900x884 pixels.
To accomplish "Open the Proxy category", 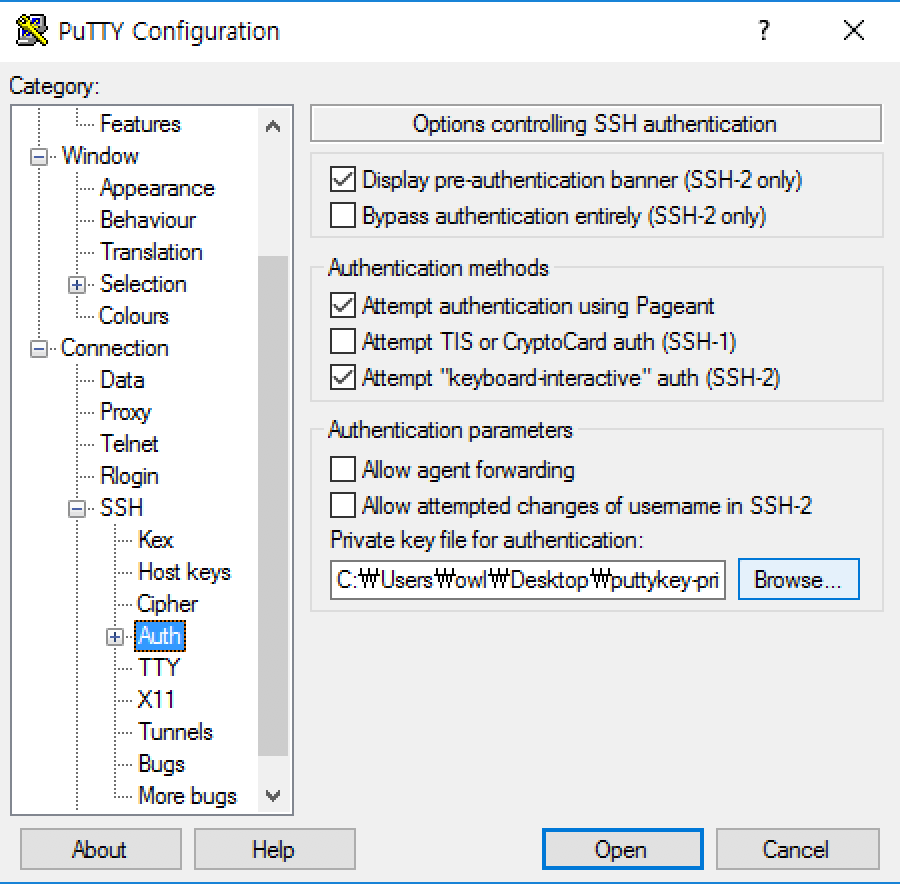I will coord(125,412).
